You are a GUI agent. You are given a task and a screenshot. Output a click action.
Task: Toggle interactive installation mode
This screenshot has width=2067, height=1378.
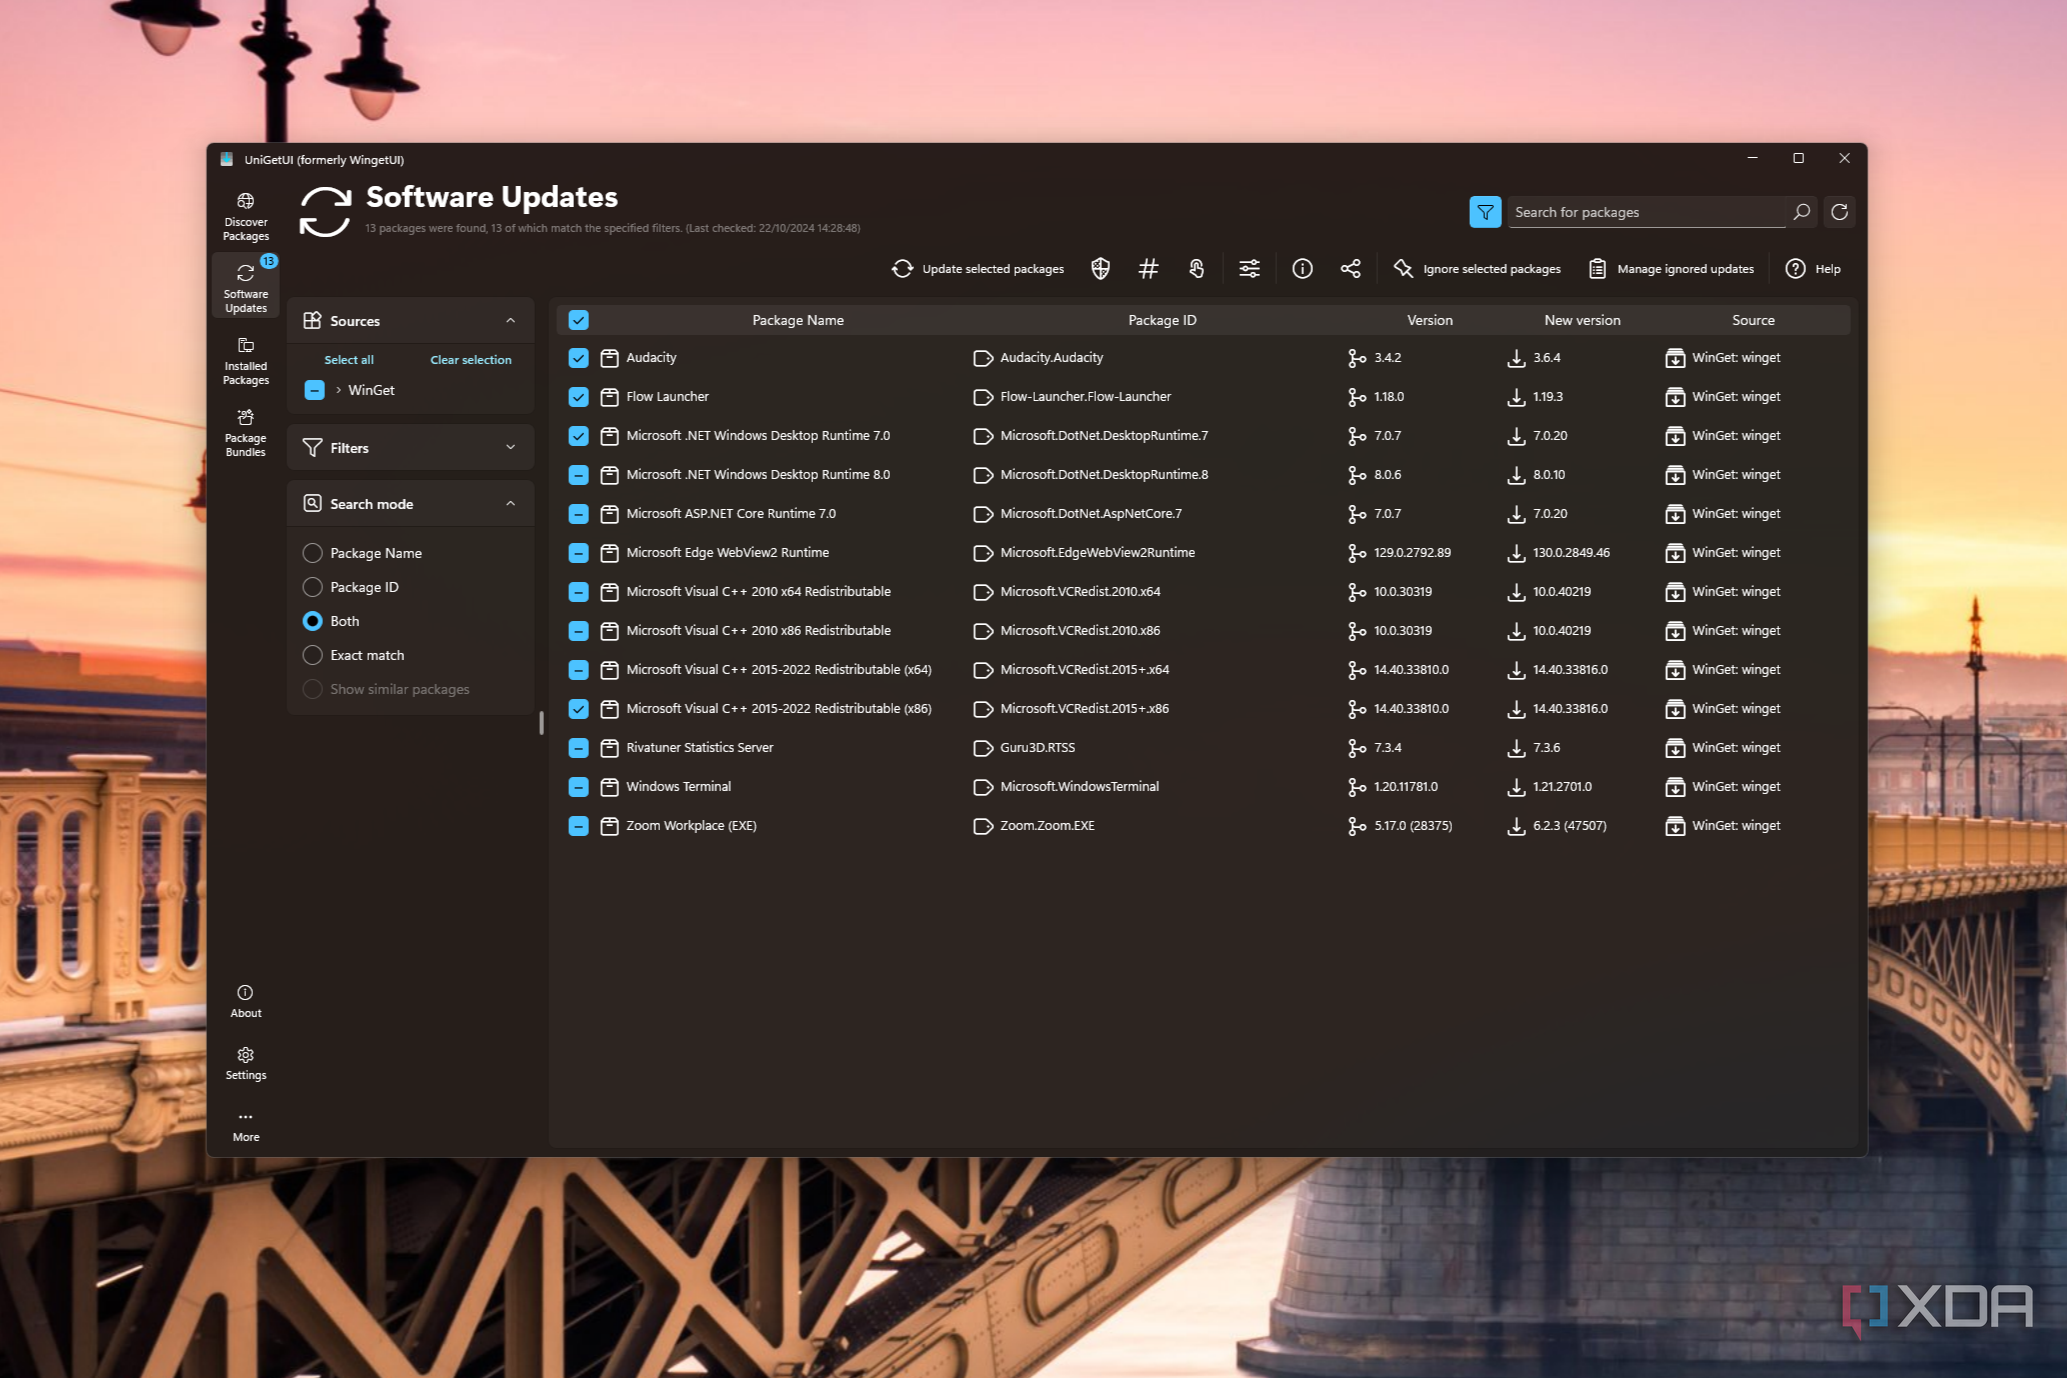[1196, 268]
